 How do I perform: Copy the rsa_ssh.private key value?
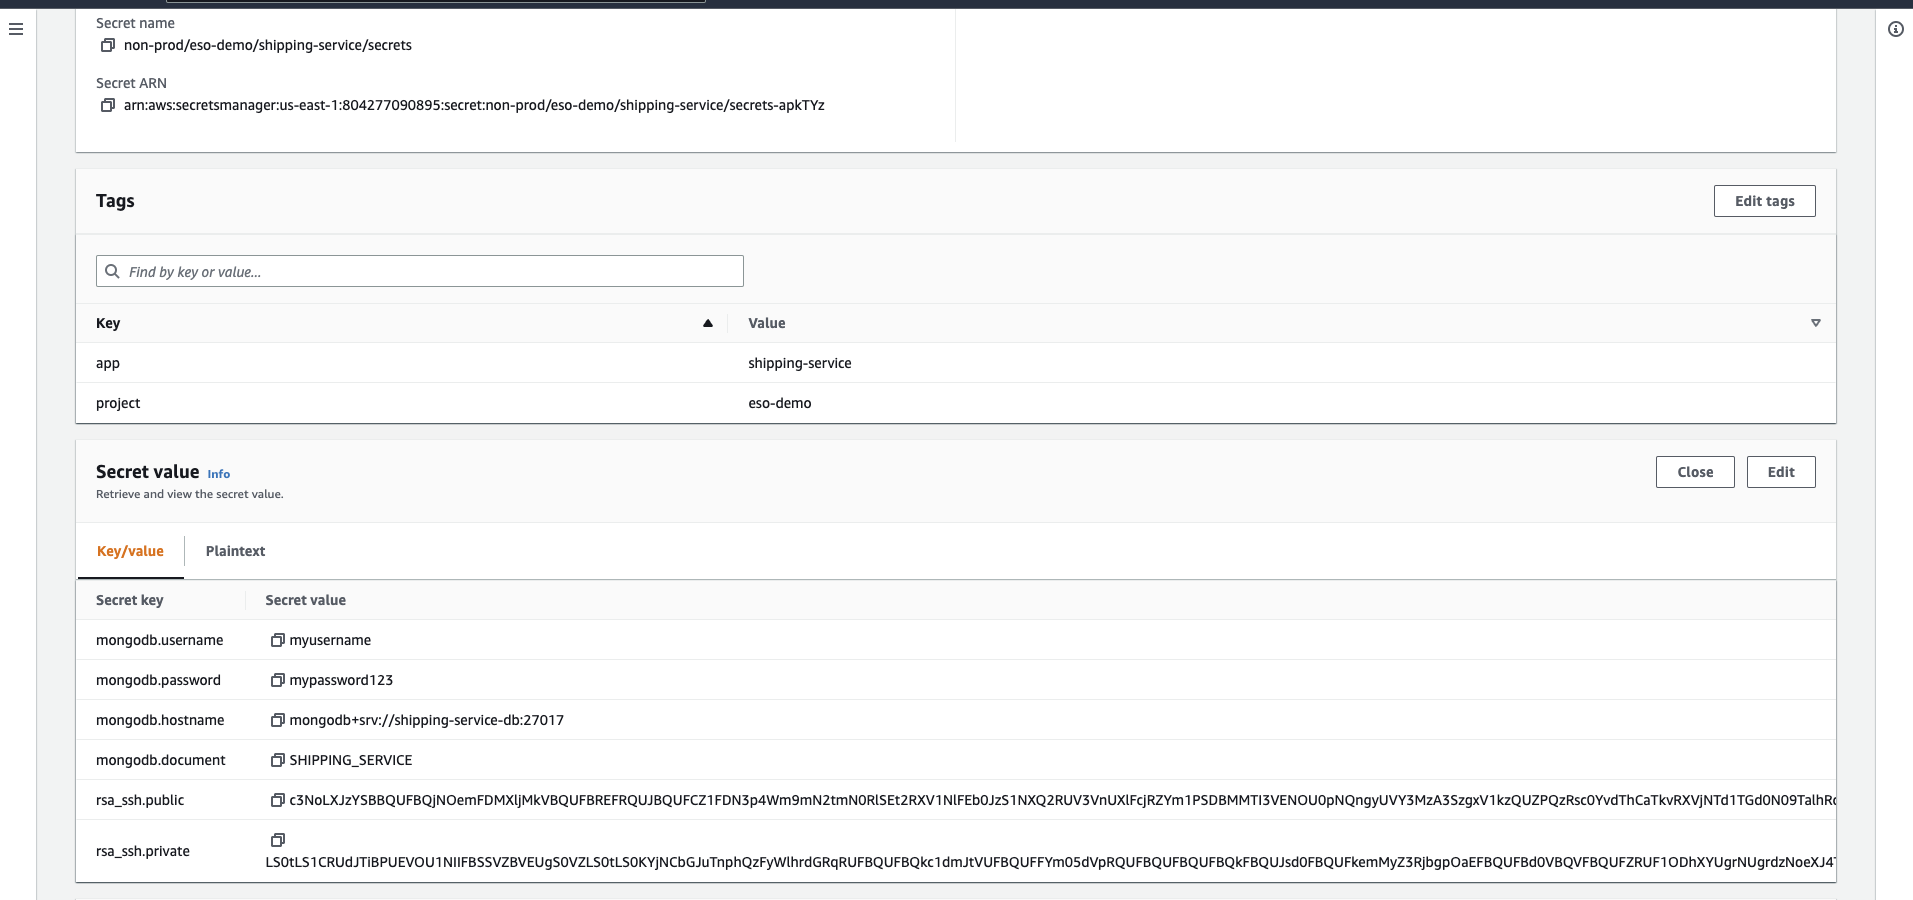[x=277, y=840]
